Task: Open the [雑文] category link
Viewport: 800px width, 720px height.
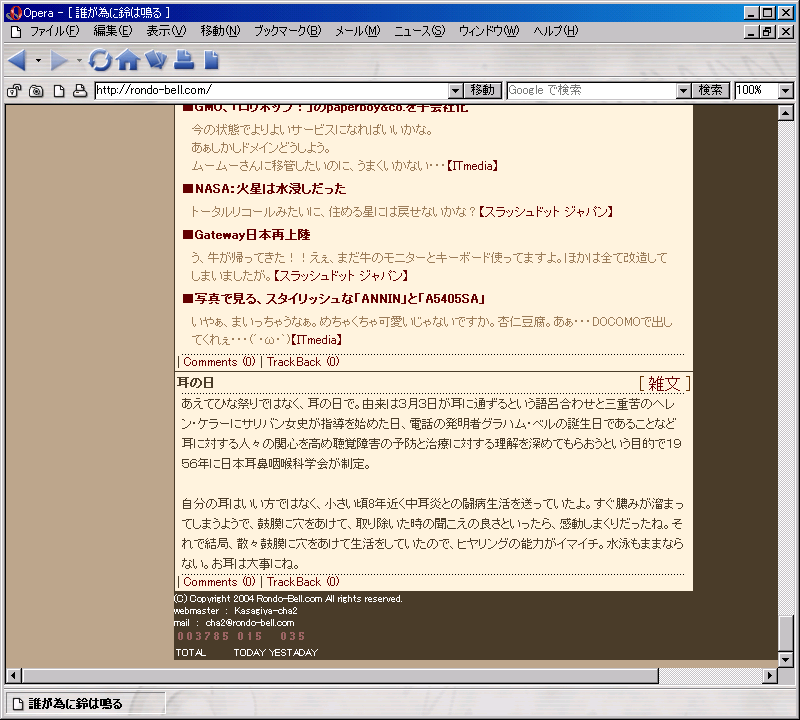Action: click(x=664, y=383)
